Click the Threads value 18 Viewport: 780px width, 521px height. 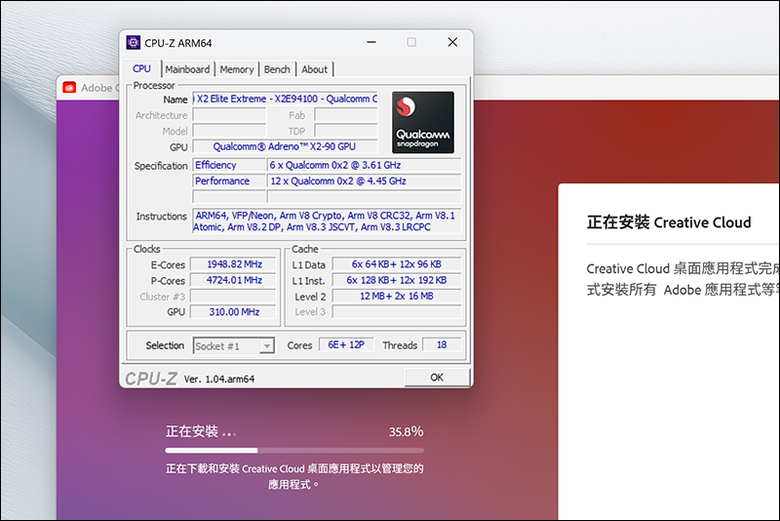click(x=442, y=345)
